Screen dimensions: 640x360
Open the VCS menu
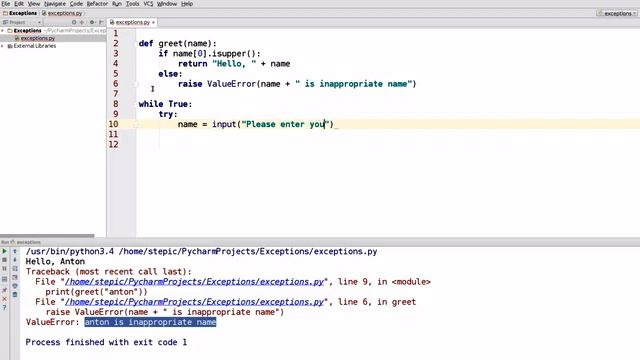(x=148, y=4)
